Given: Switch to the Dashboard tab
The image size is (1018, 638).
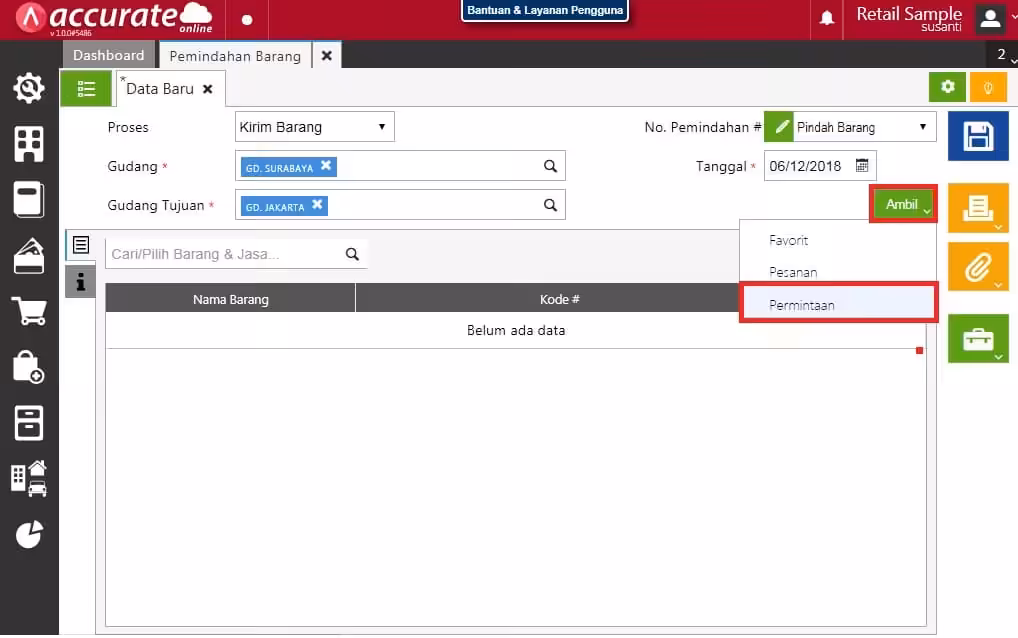Looking at the screenshot, I should coord(108,55).
